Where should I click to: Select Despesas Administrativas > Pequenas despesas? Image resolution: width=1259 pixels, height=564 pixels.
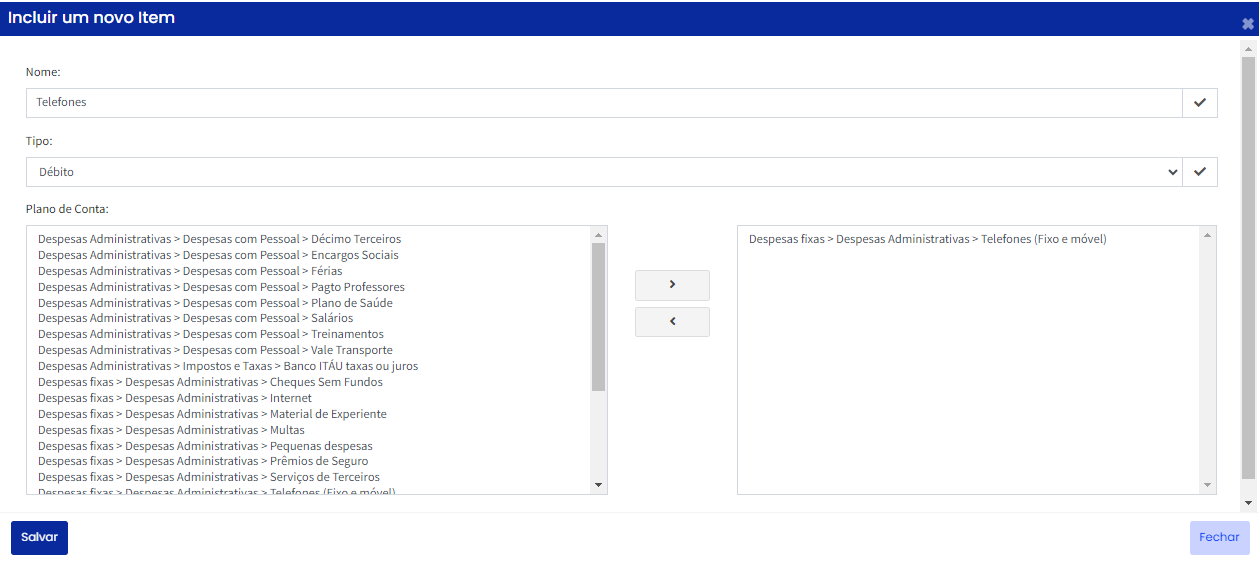(205, 446)
